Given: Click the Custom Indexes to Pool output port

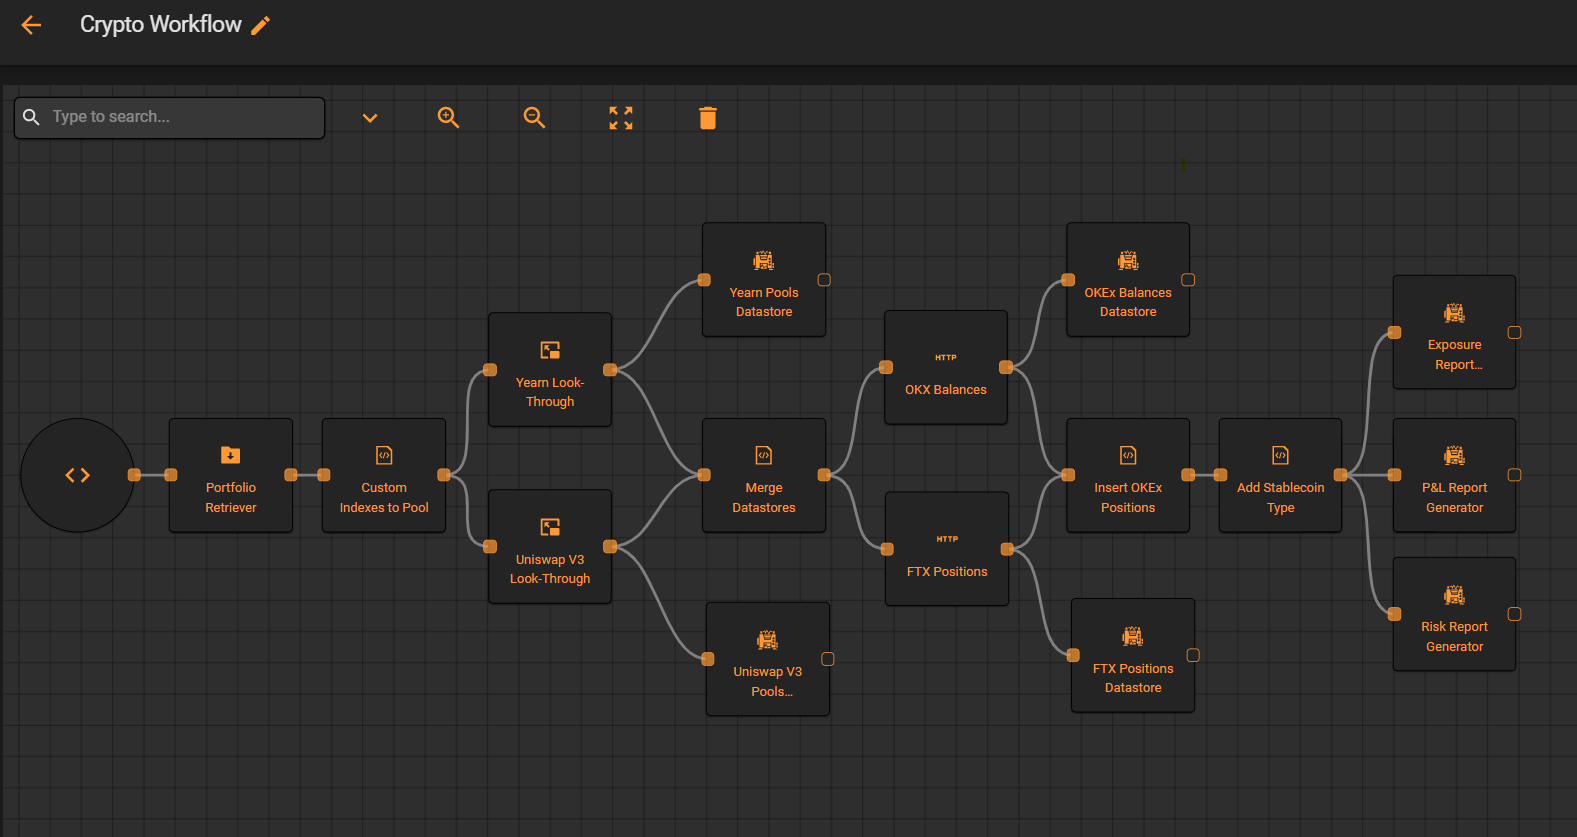Looking at the screenshot, I should (x=444, y=475).
